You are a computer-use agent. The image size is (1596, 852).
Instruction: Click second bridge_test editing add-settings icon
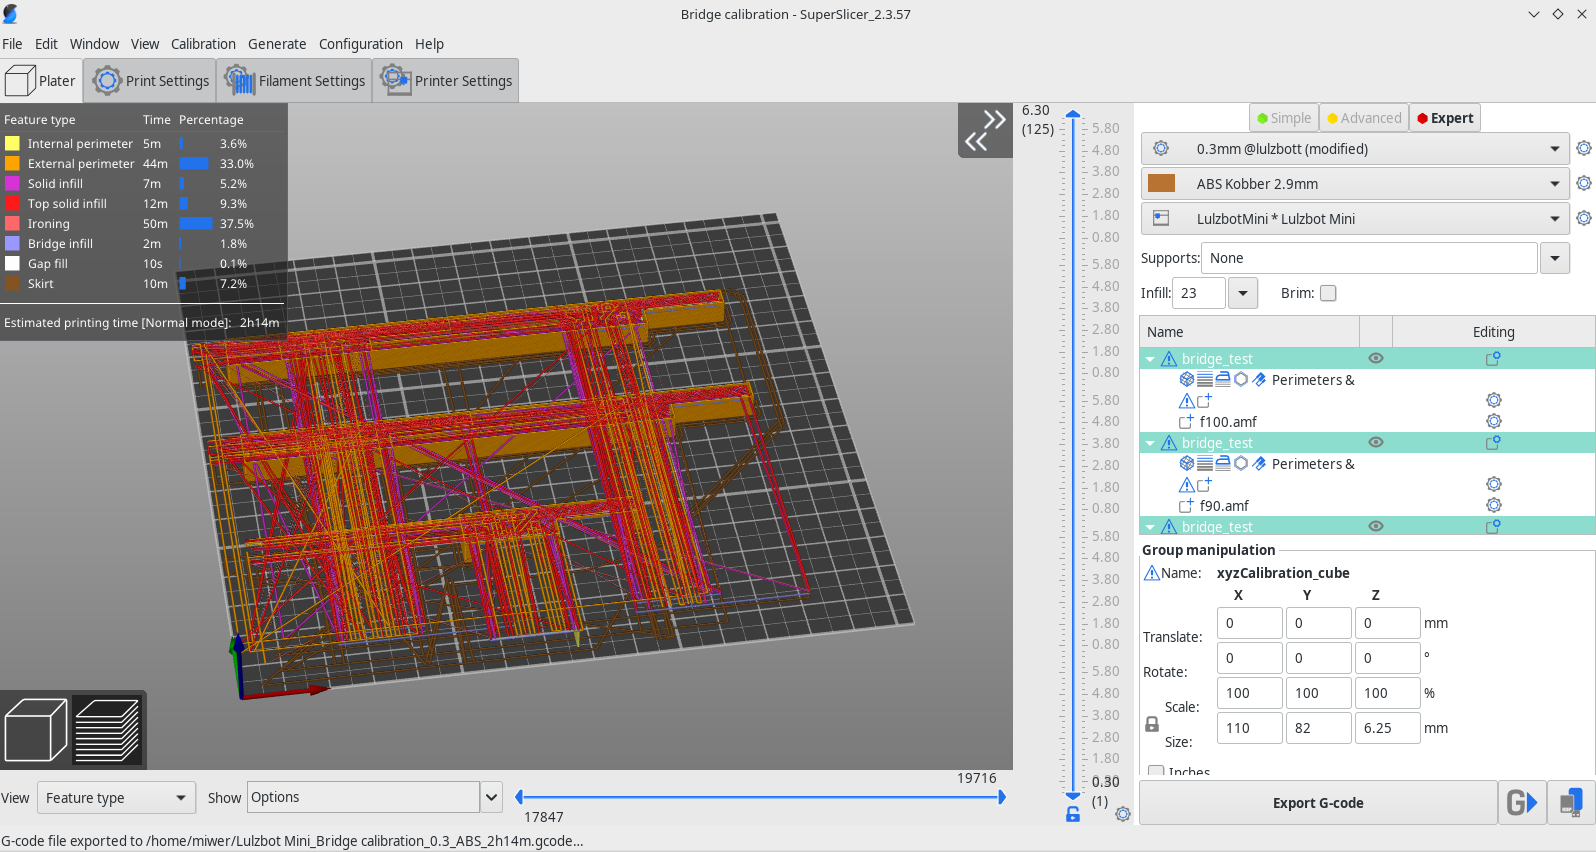[1493, 442]
